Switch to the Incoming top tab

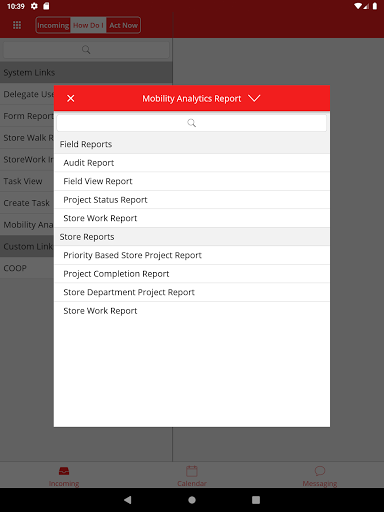click(x=53, y=25)
